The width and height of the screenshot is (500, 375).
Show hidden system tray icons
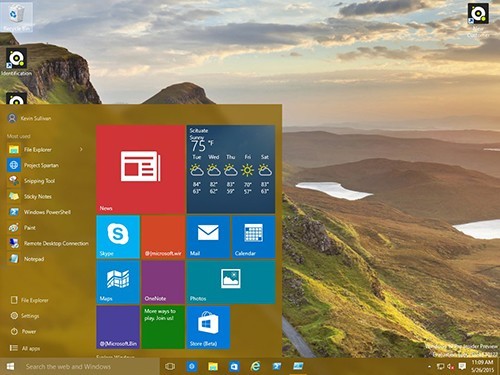coord(429,367)
